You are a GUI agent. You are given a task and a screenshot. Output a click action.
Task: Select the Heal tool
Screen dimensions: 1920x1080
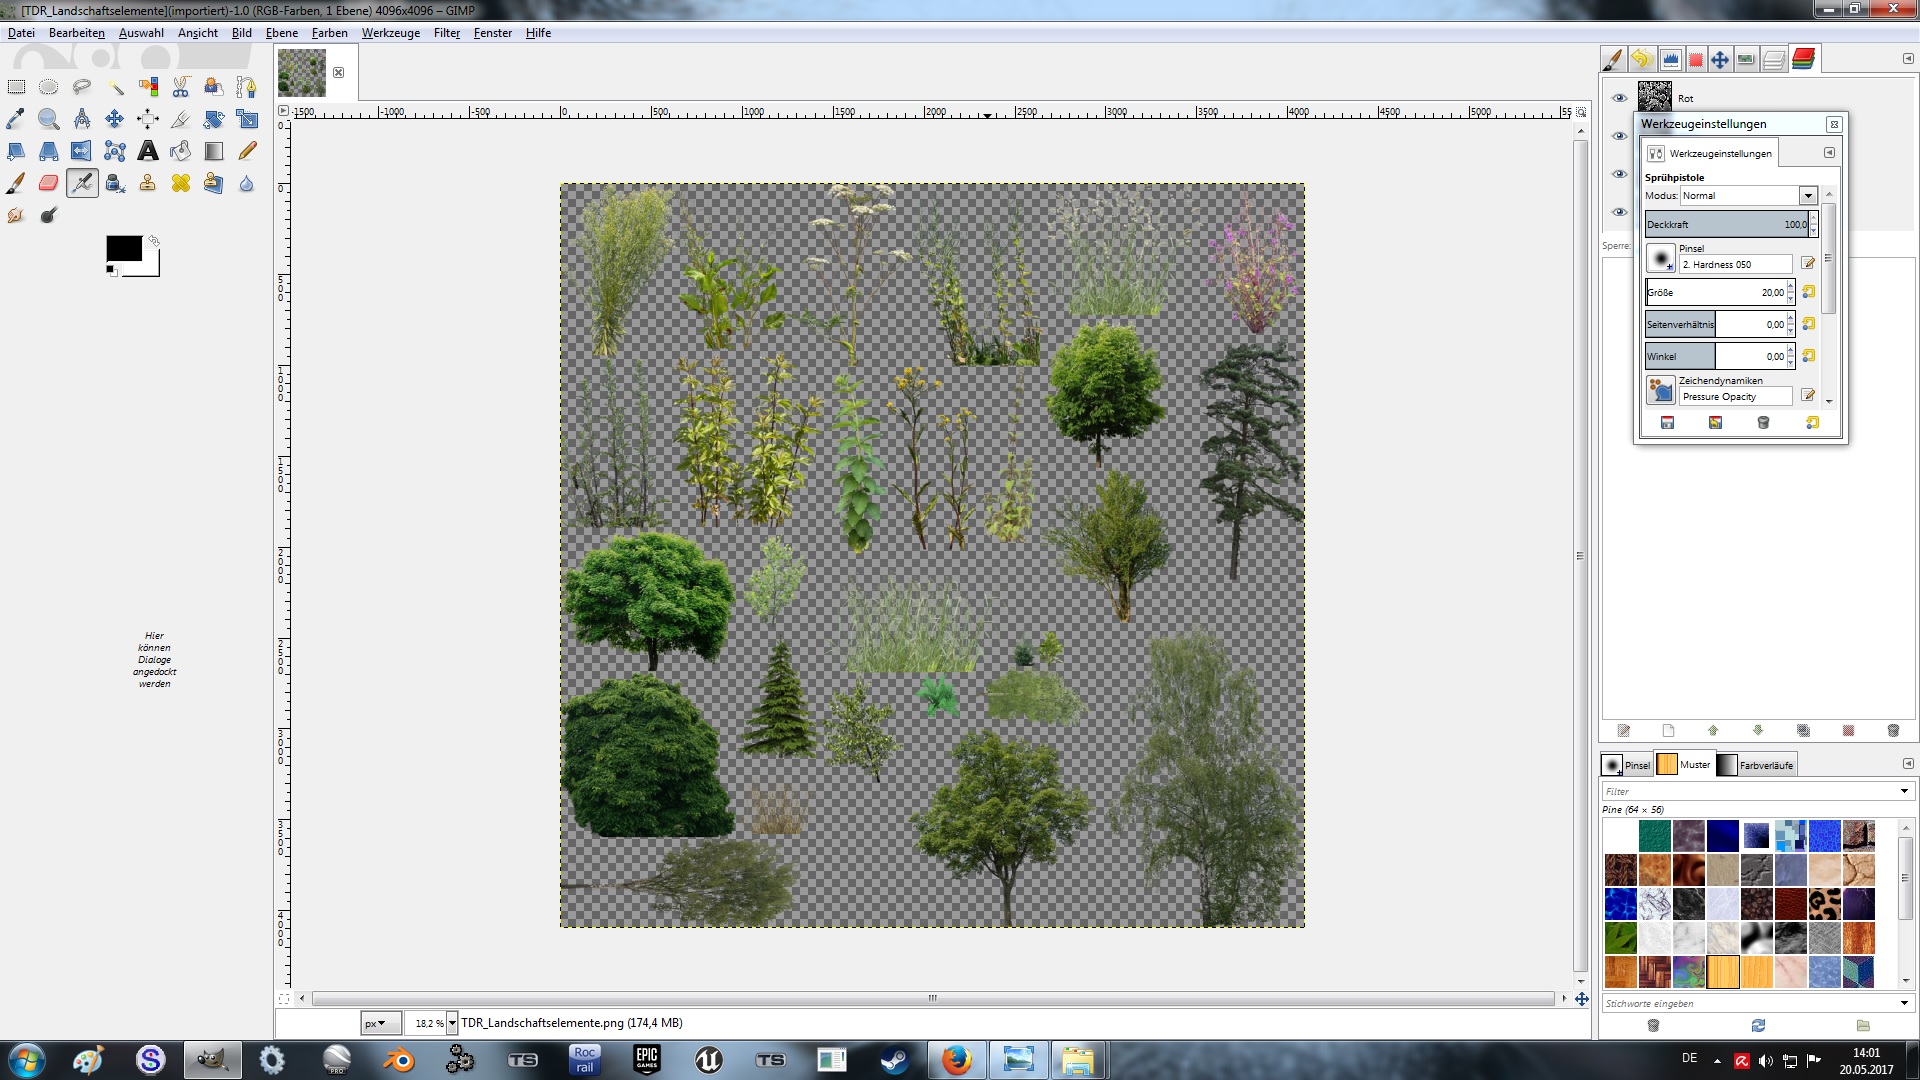coord(181,183)
